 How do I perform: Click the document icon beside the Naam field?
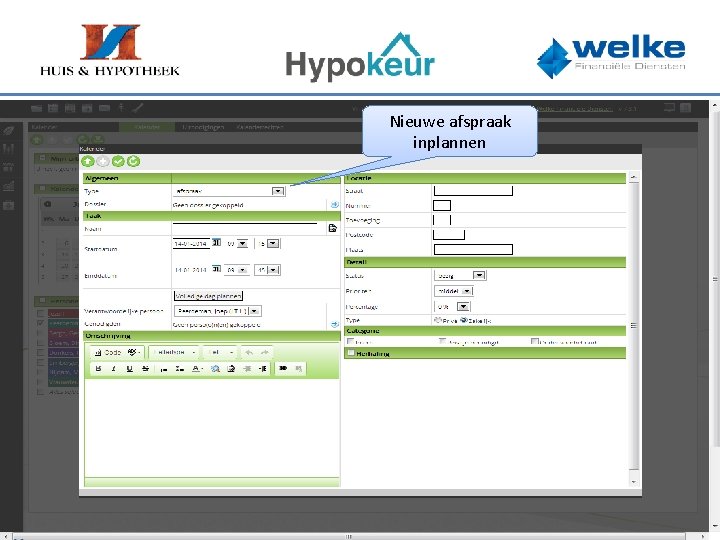click(333, 228)
